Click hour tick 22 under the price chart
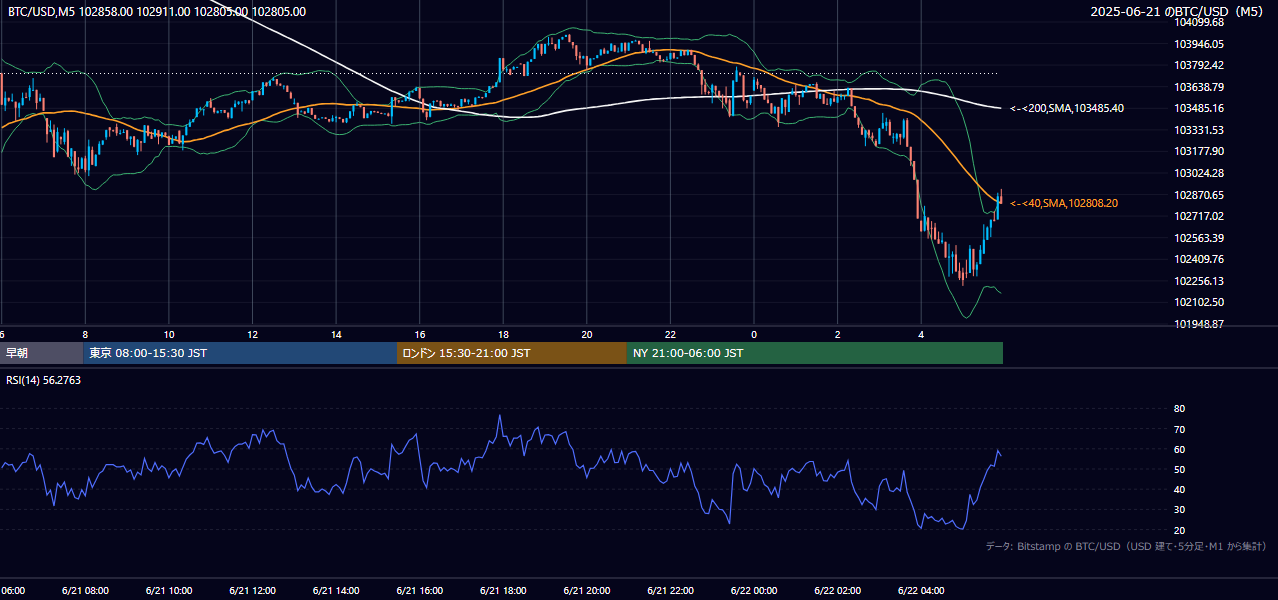The image size is (1278, 600). [x=670, y=334]
